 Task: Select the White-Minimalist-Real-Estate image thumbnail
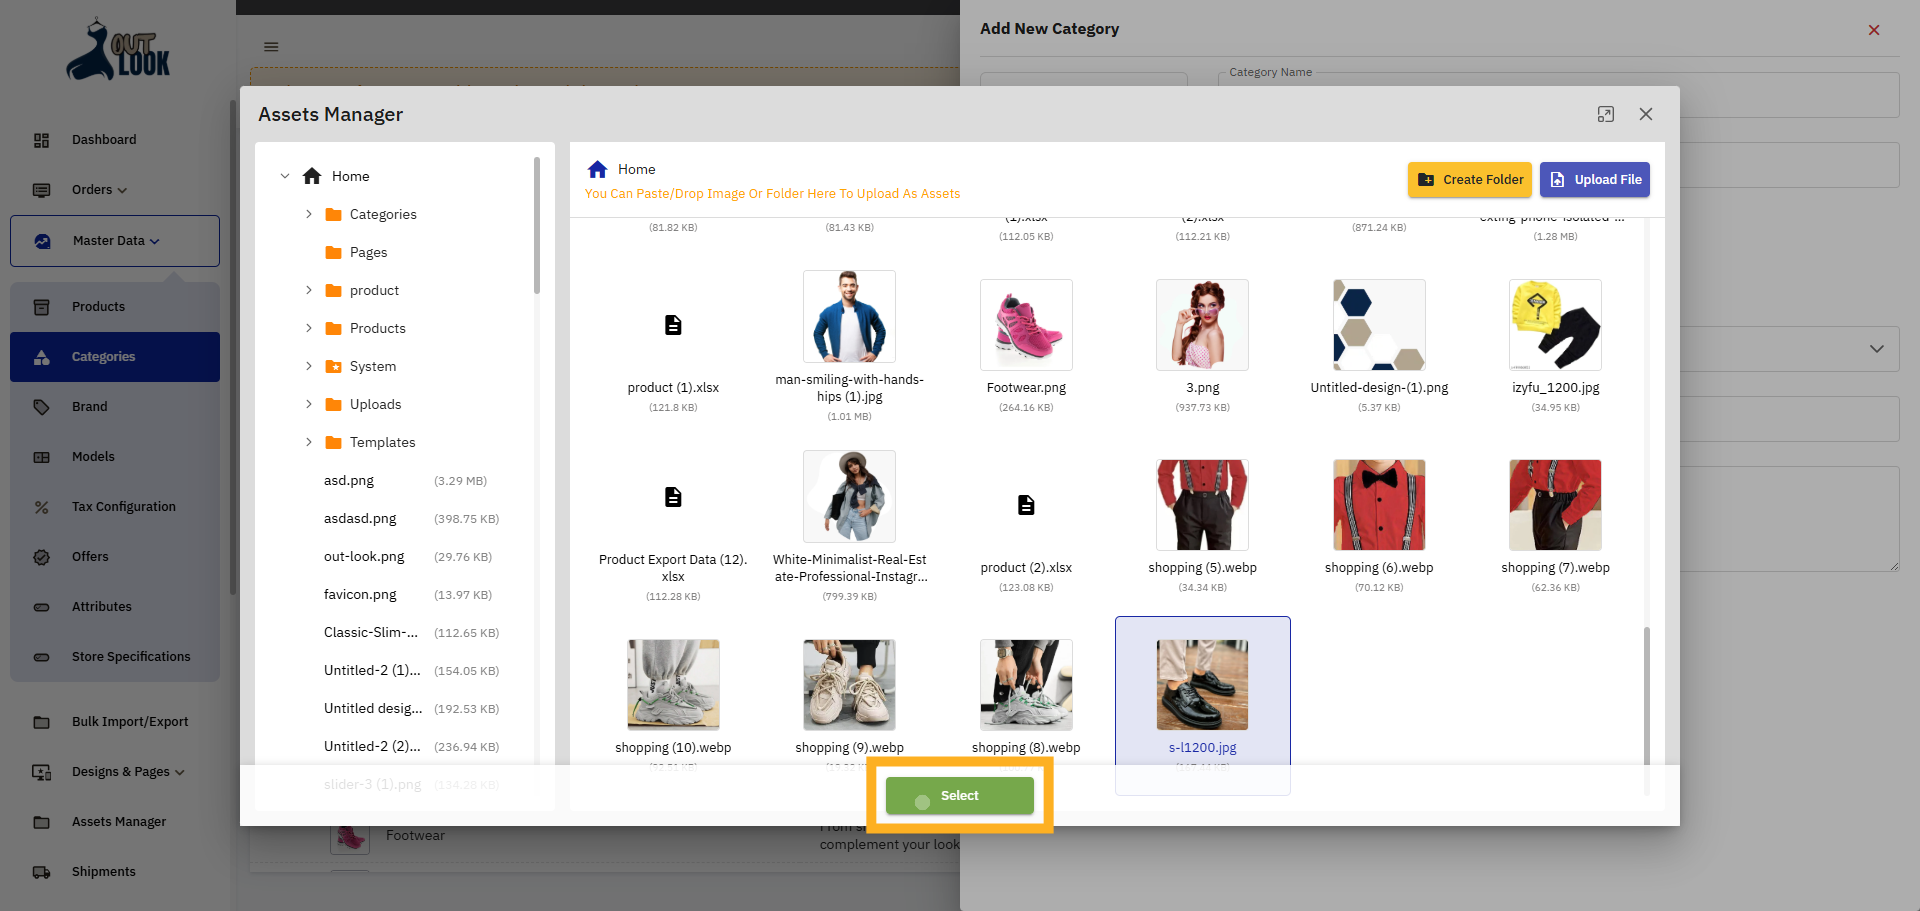(849, 496)
